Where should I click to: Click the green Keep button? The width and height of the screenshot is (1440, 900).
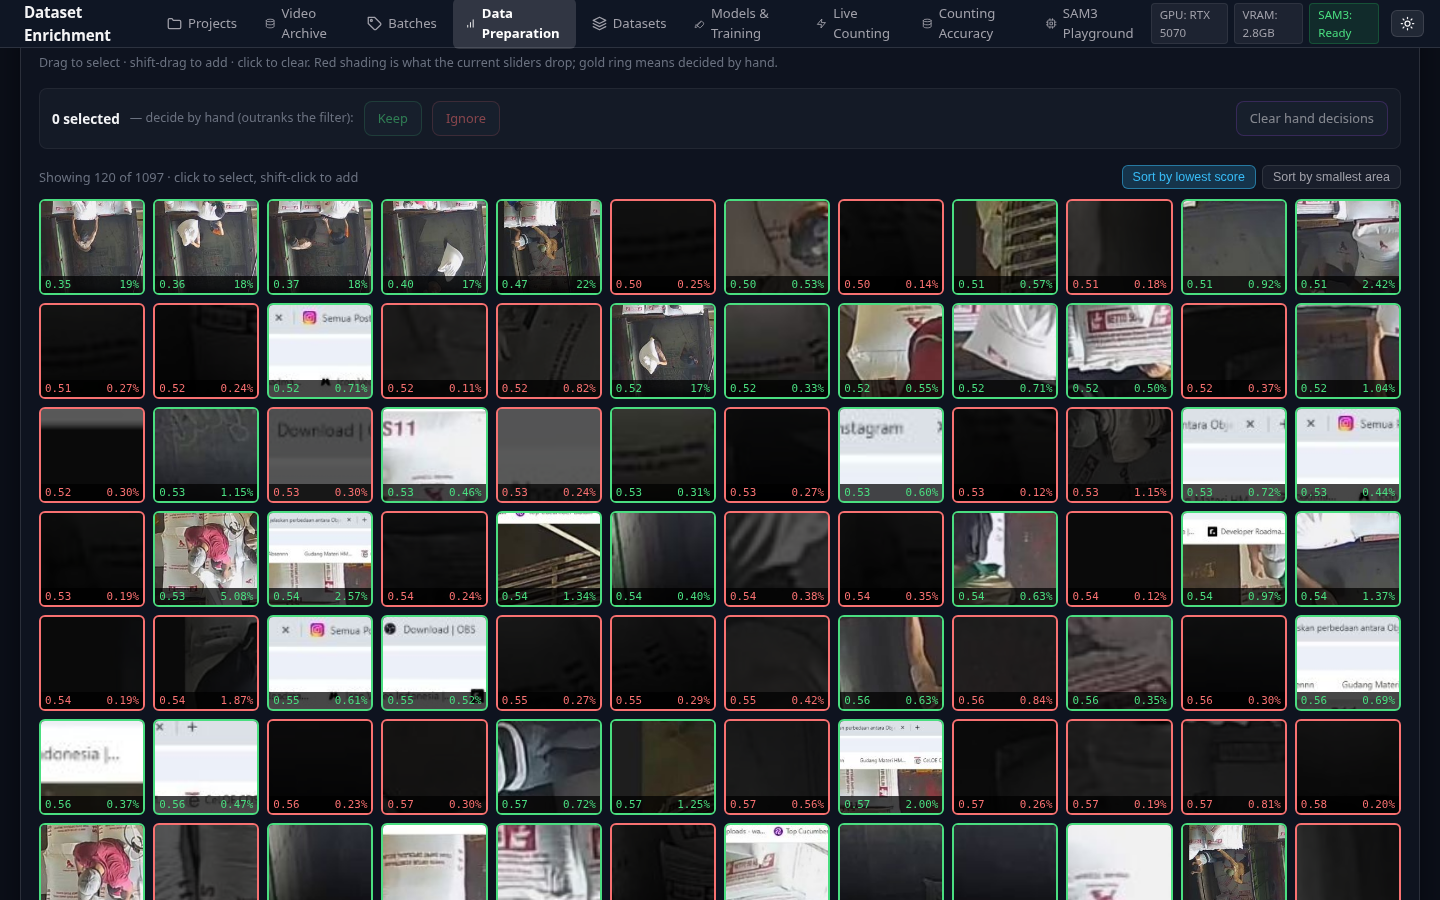pyautogui.click(x=393, y=118)
